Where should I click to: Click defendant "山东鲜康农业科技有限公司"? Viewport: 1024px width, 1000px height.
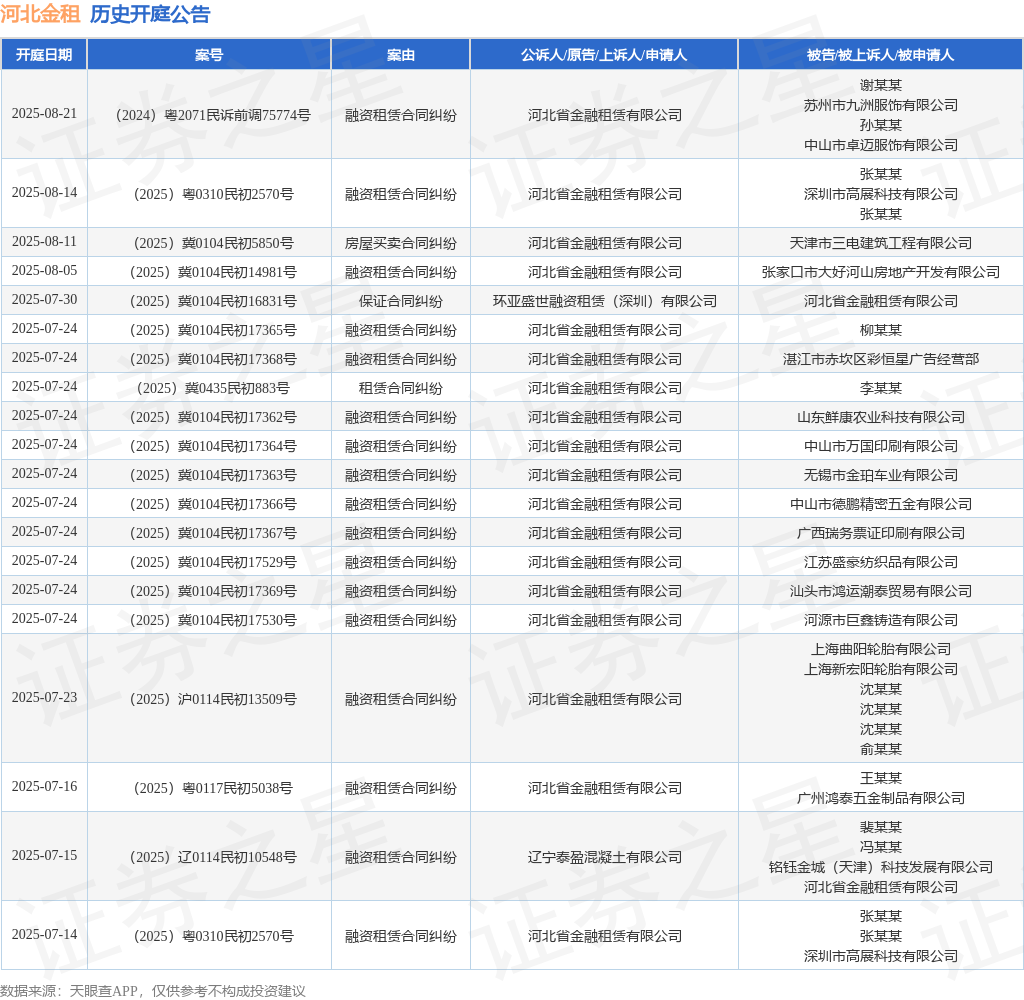click(880, 417)
